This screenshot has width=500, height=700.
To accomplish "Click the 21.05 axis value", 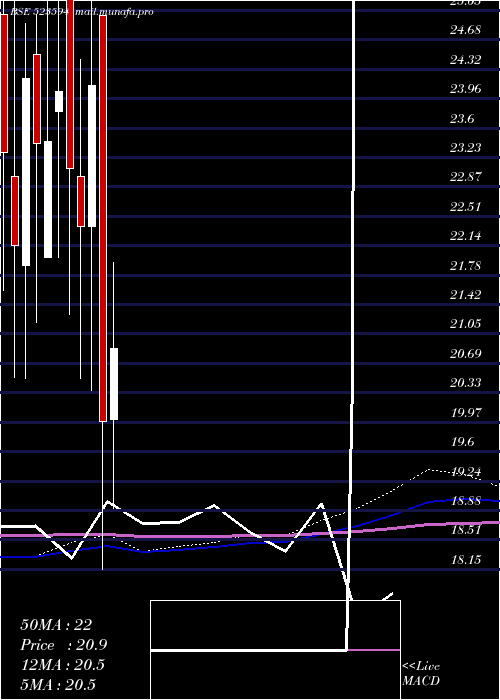I will pos(465,324).
